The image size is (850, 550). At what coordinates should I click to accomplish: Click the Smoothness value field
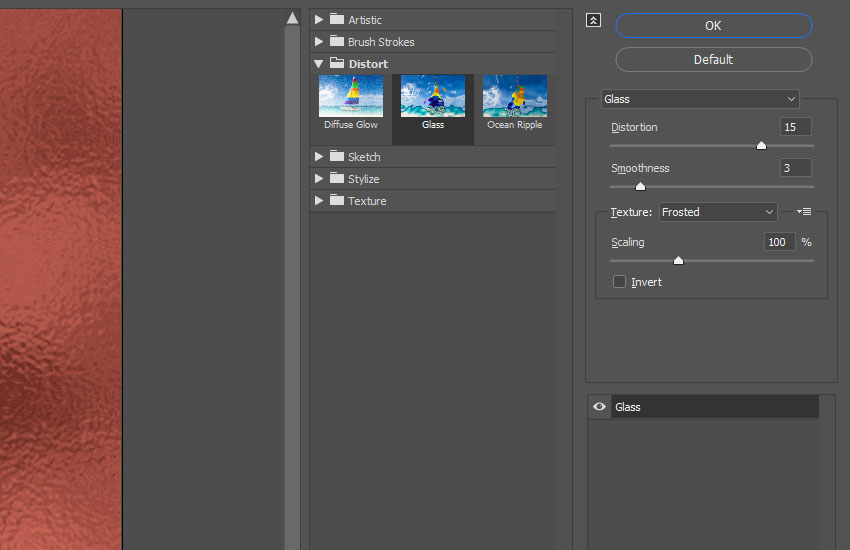[795, 168]
